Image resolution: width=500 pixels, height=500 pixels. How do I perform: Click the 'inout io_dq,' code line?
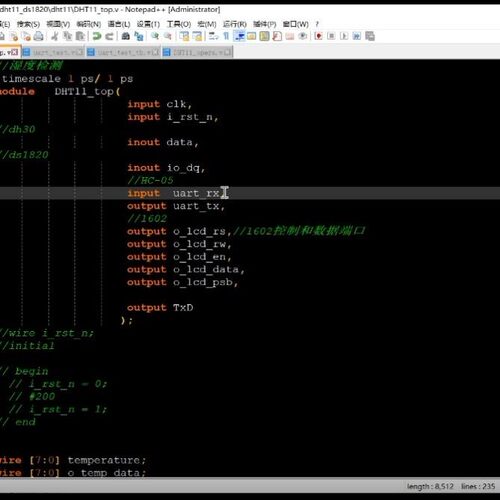pos(166,168)
